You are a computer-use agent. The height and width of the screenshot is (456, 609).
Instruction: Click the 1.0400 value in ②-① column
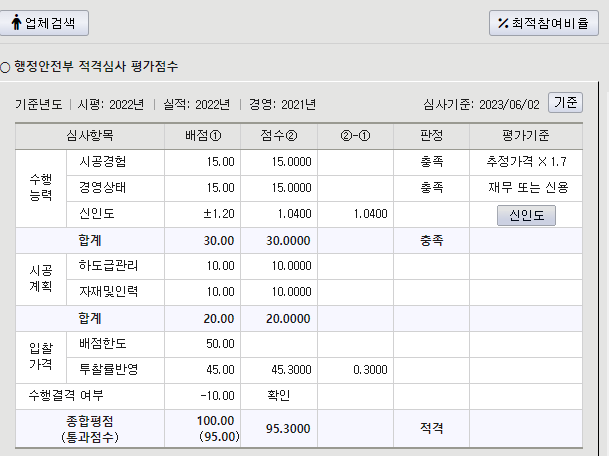pyautogui.click(x=371, y=214)
